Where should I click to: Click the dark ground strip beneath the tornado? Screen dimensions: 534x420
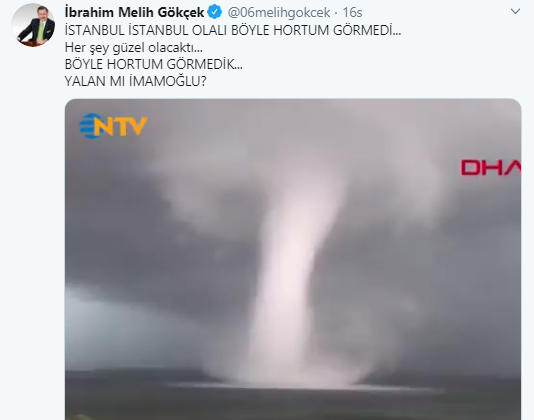[293, 404]
